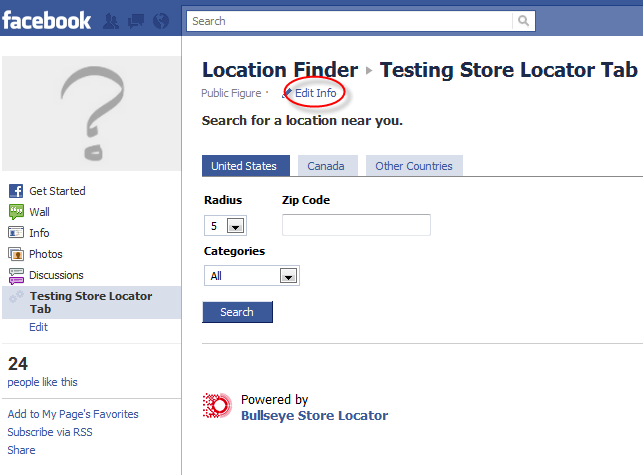This screenshot has width=643, height=475.
Task: Click into the Zip Code field
Action: 356,225
